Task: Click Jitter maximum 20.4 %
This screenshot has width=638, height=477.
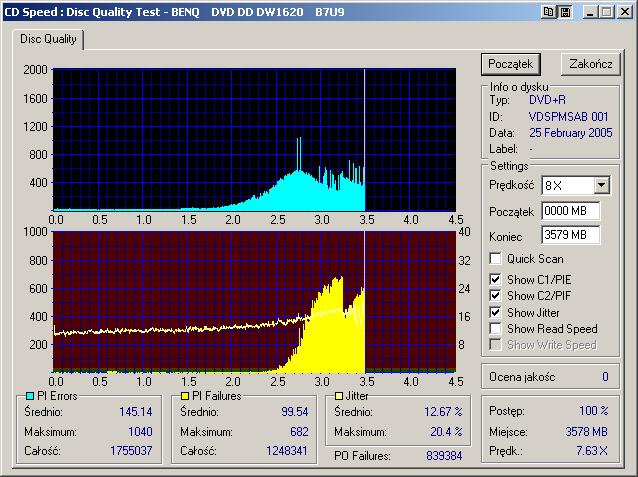Action: pos(446,431)
